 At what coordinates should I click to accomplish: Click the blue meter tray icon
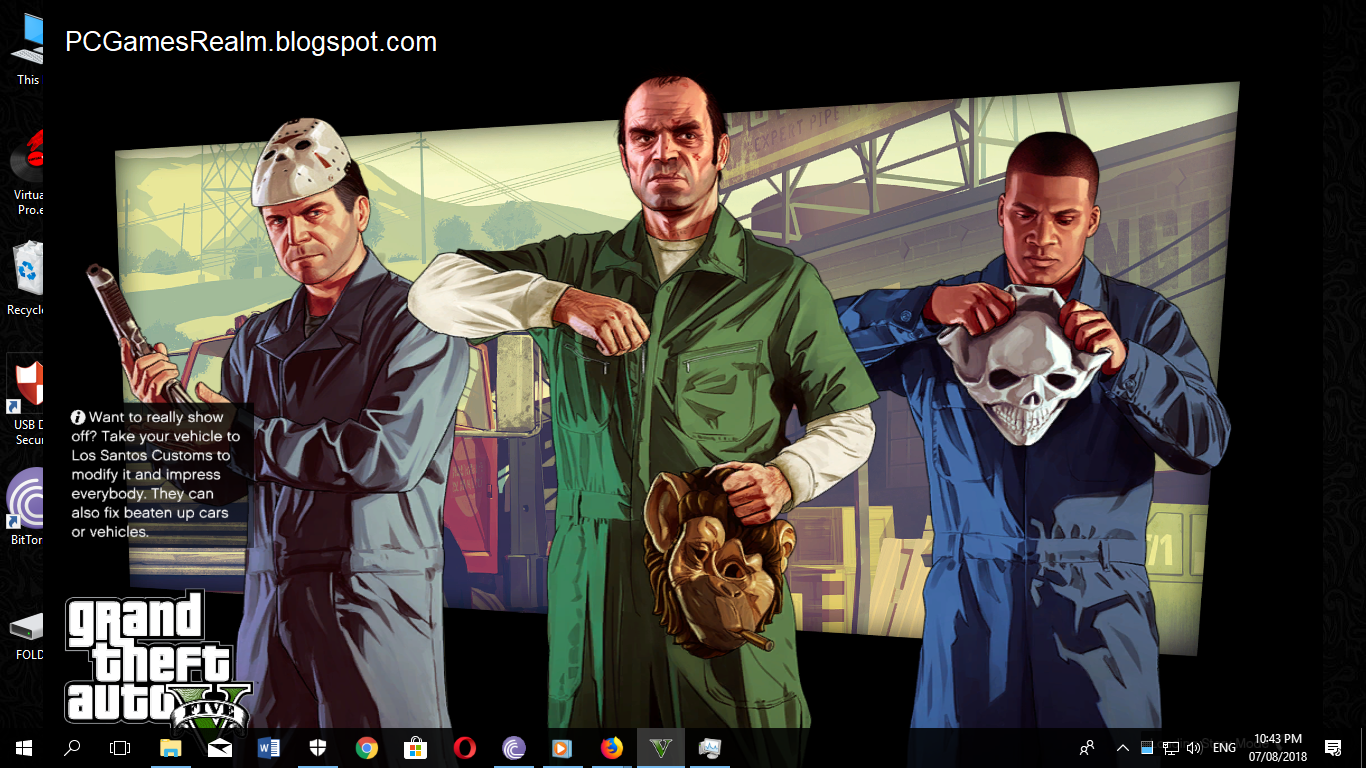point(1147,748)
